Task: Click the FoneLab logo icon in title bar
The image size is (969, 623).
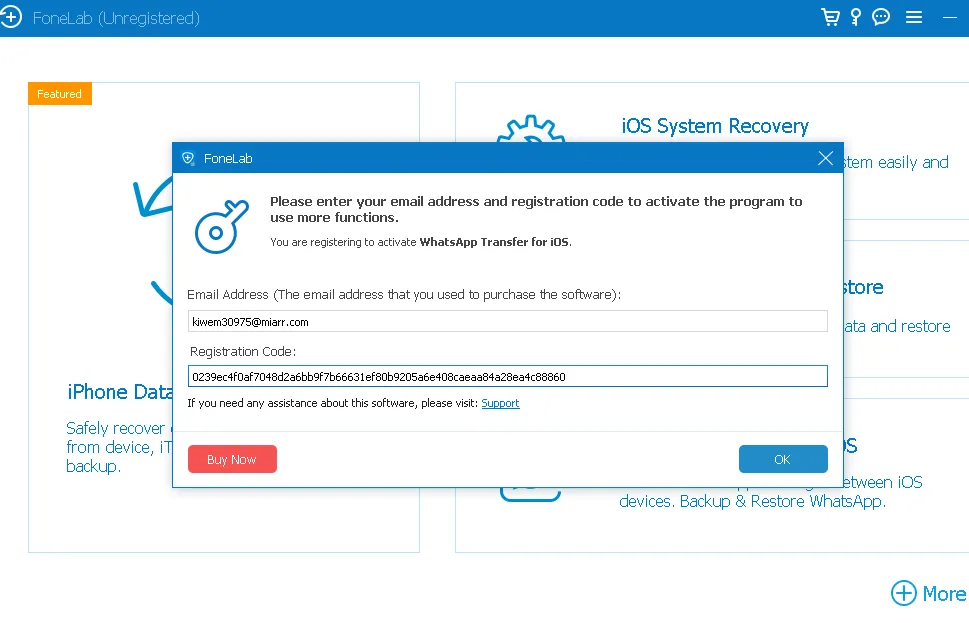Action: click(x=10, y=18)
